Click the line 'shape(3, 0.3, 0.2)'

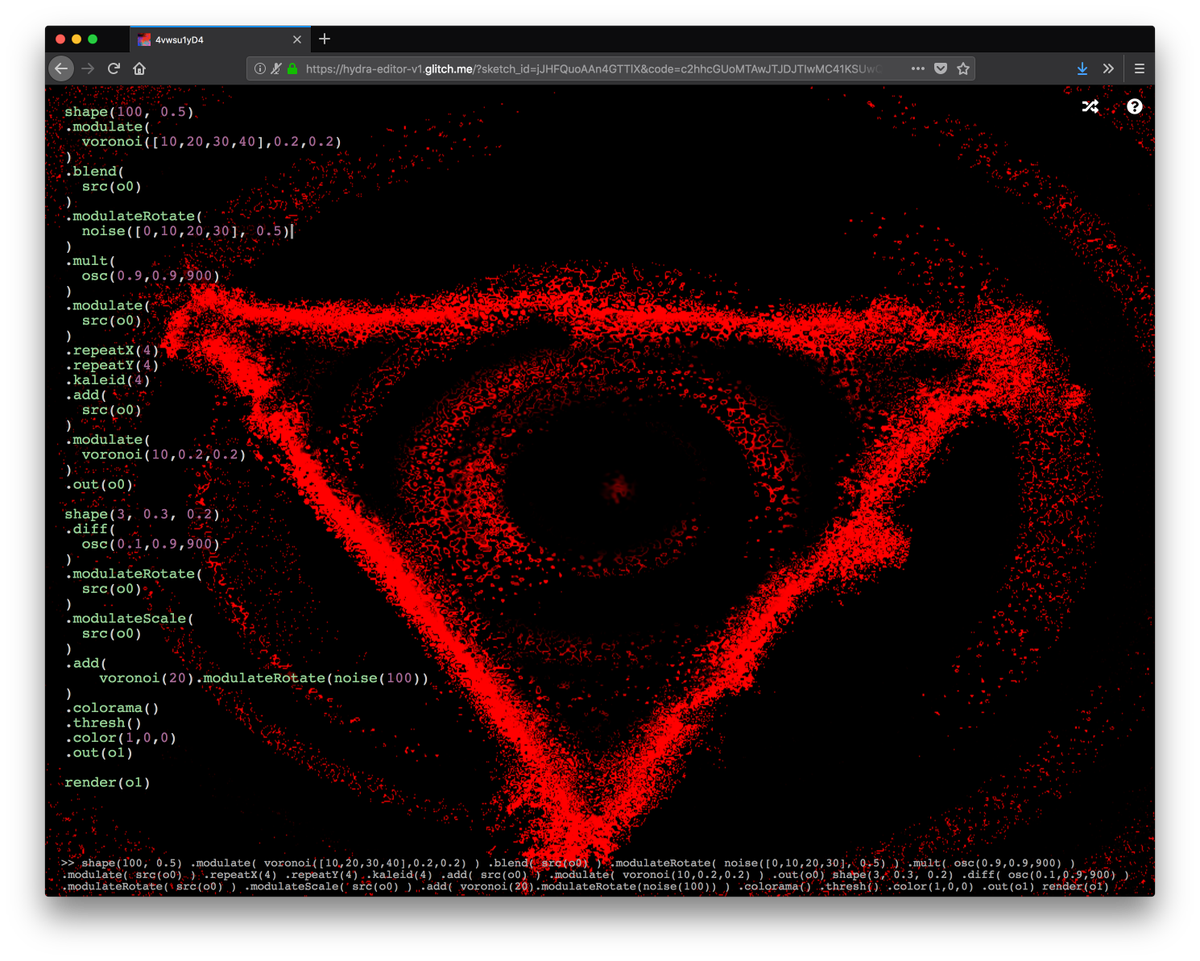click(x=142, y=515)
